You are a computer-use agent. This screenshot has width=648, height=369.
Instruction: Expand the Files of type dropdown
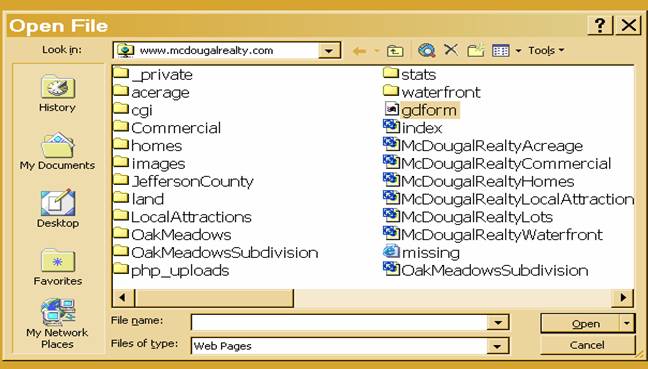(498, 346)
